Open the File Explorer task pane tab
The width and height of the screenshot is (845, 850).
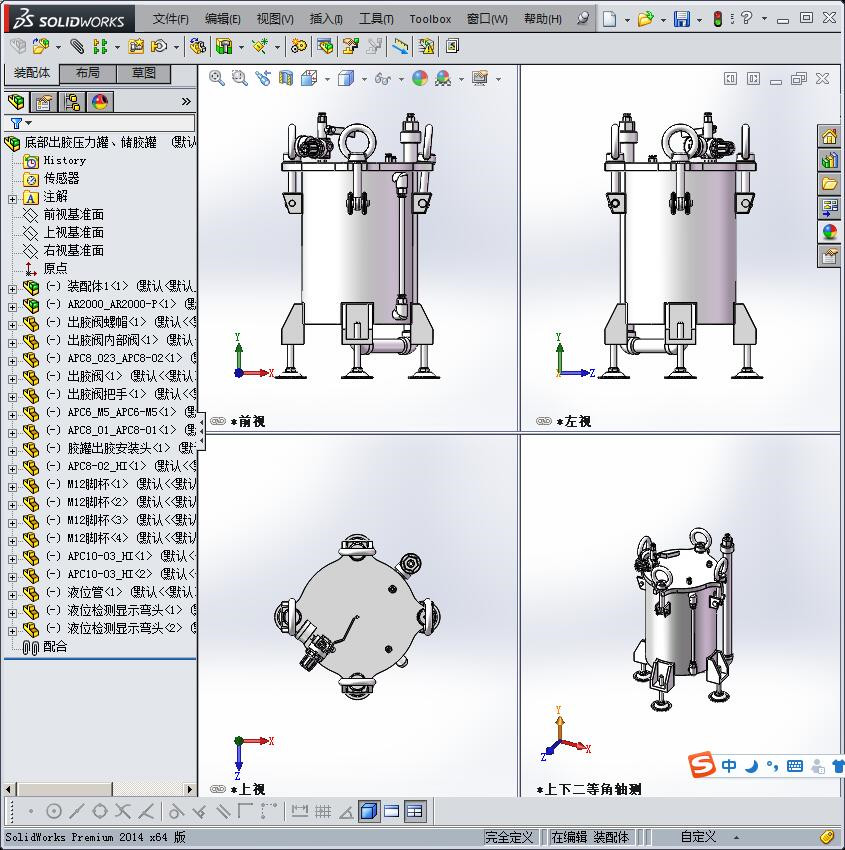click(829, 184)
